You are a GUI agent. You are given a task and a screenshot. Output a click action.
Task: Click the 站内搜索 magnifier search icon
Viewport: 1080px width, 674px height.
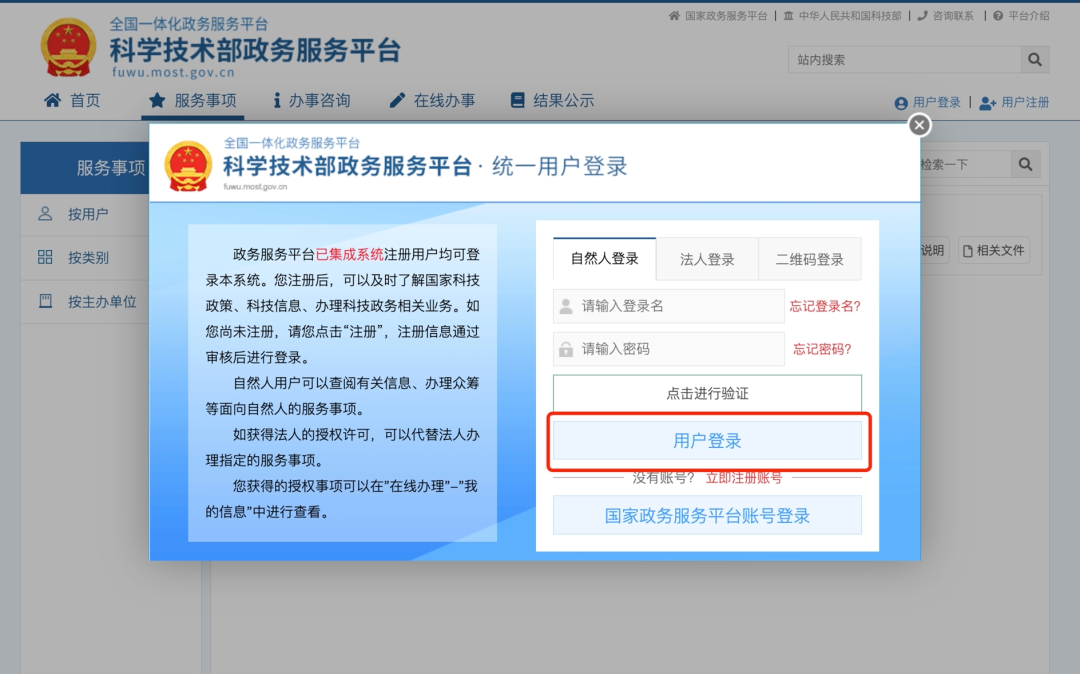tap(1034, 59)
